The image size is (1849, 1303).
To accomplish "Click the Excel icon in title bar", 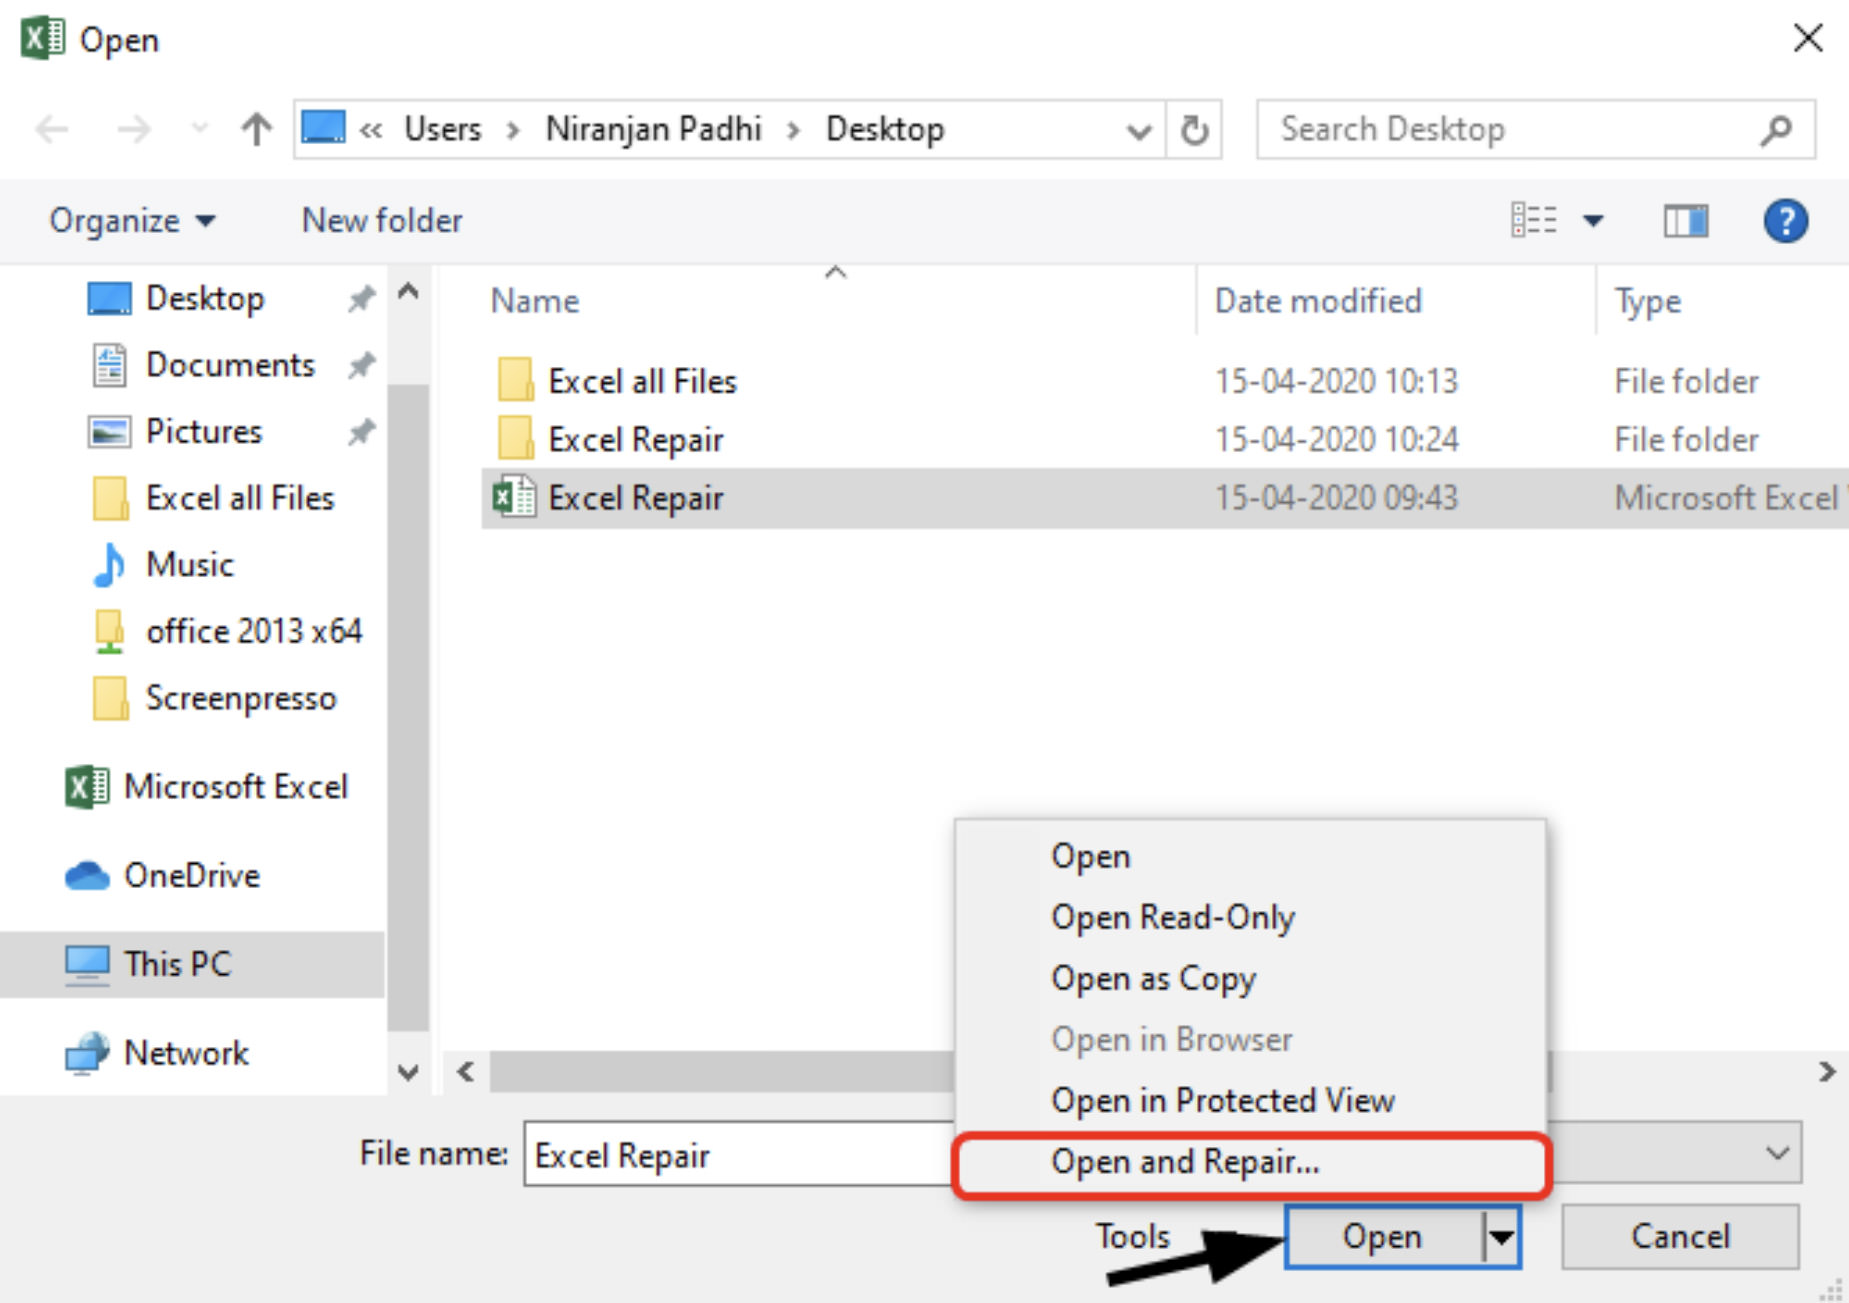I will point(42,39).
